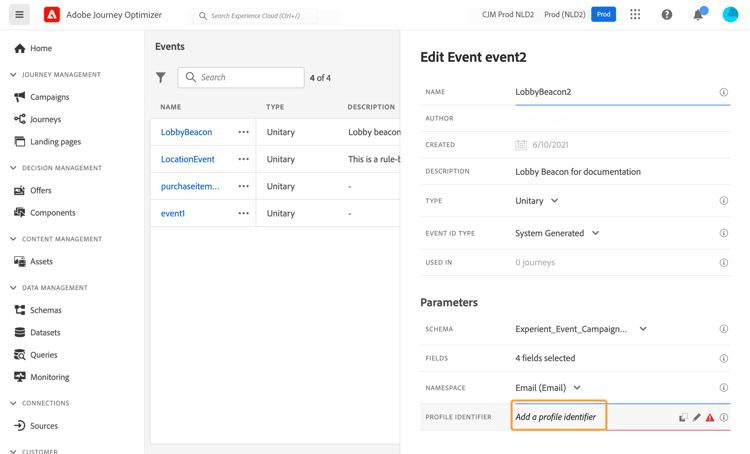Viewport: 750px width, 454px height.
Task: Open the hamburger navigation menu
Action: (20, 15)
